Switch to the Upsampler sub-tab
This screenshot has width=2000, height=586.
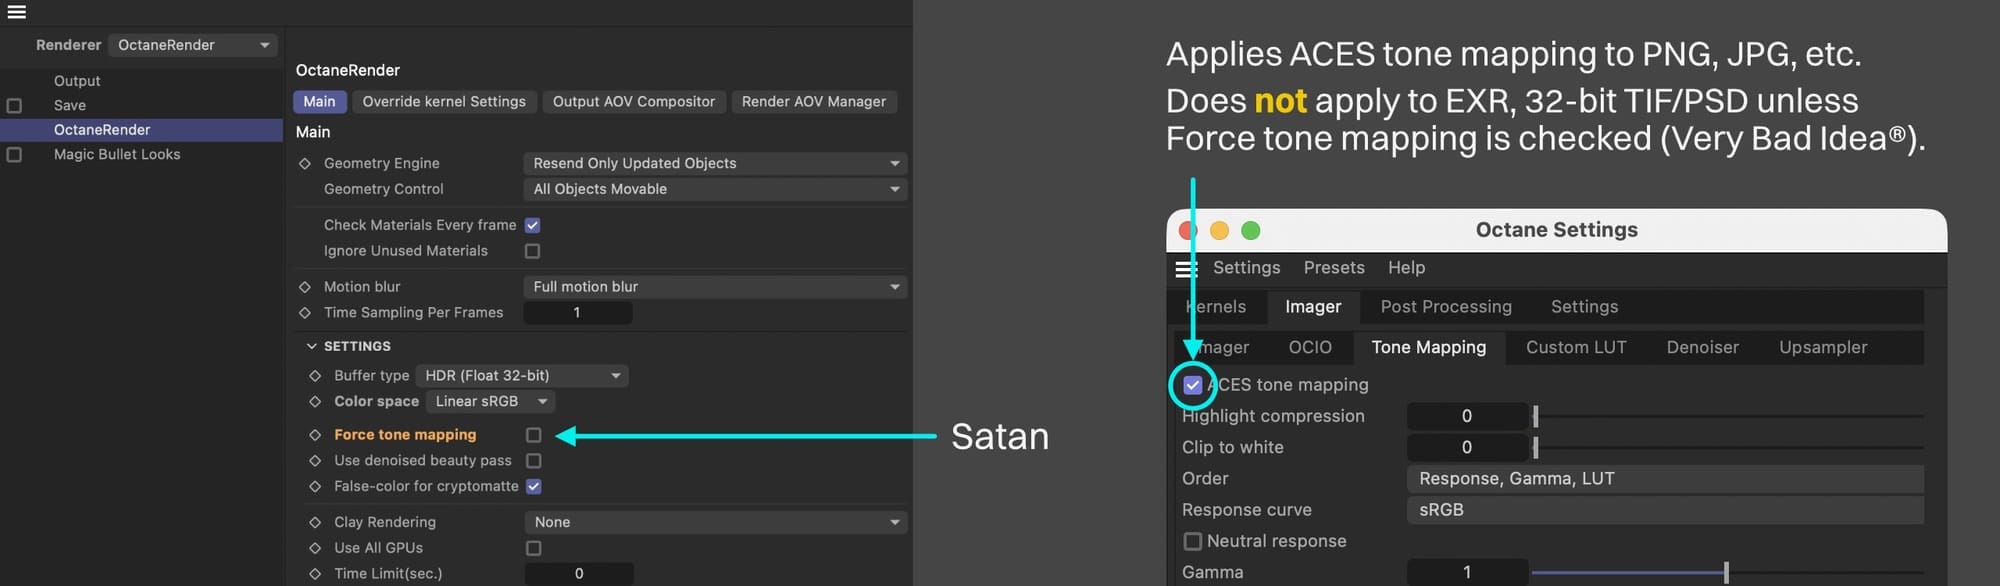(1823, 348)
